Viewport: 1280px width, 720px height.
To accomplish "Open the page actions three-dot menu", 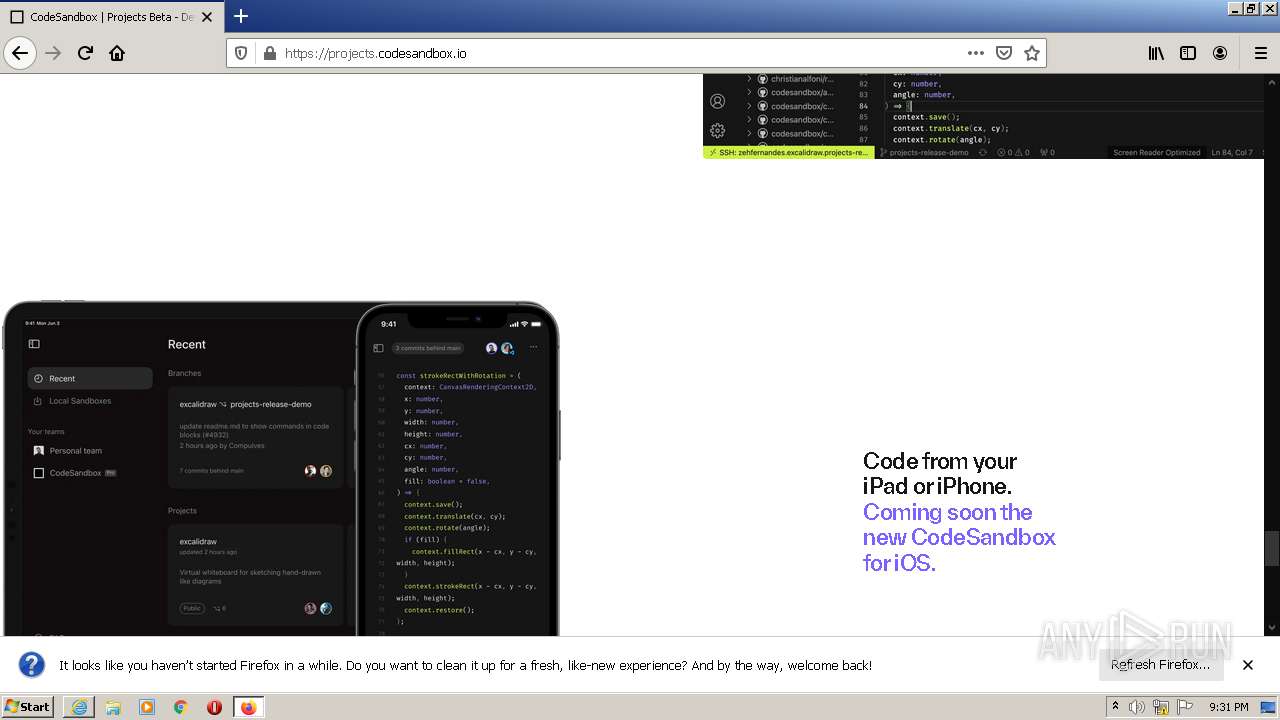I will tap(976, 53).
